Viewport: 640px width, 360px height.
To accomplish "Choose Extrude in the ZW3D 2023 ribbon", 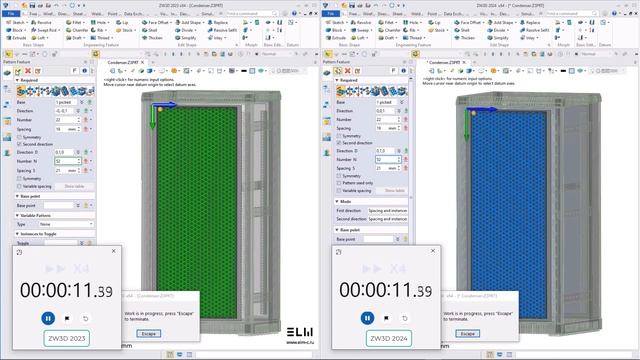I will coord(16,38).
